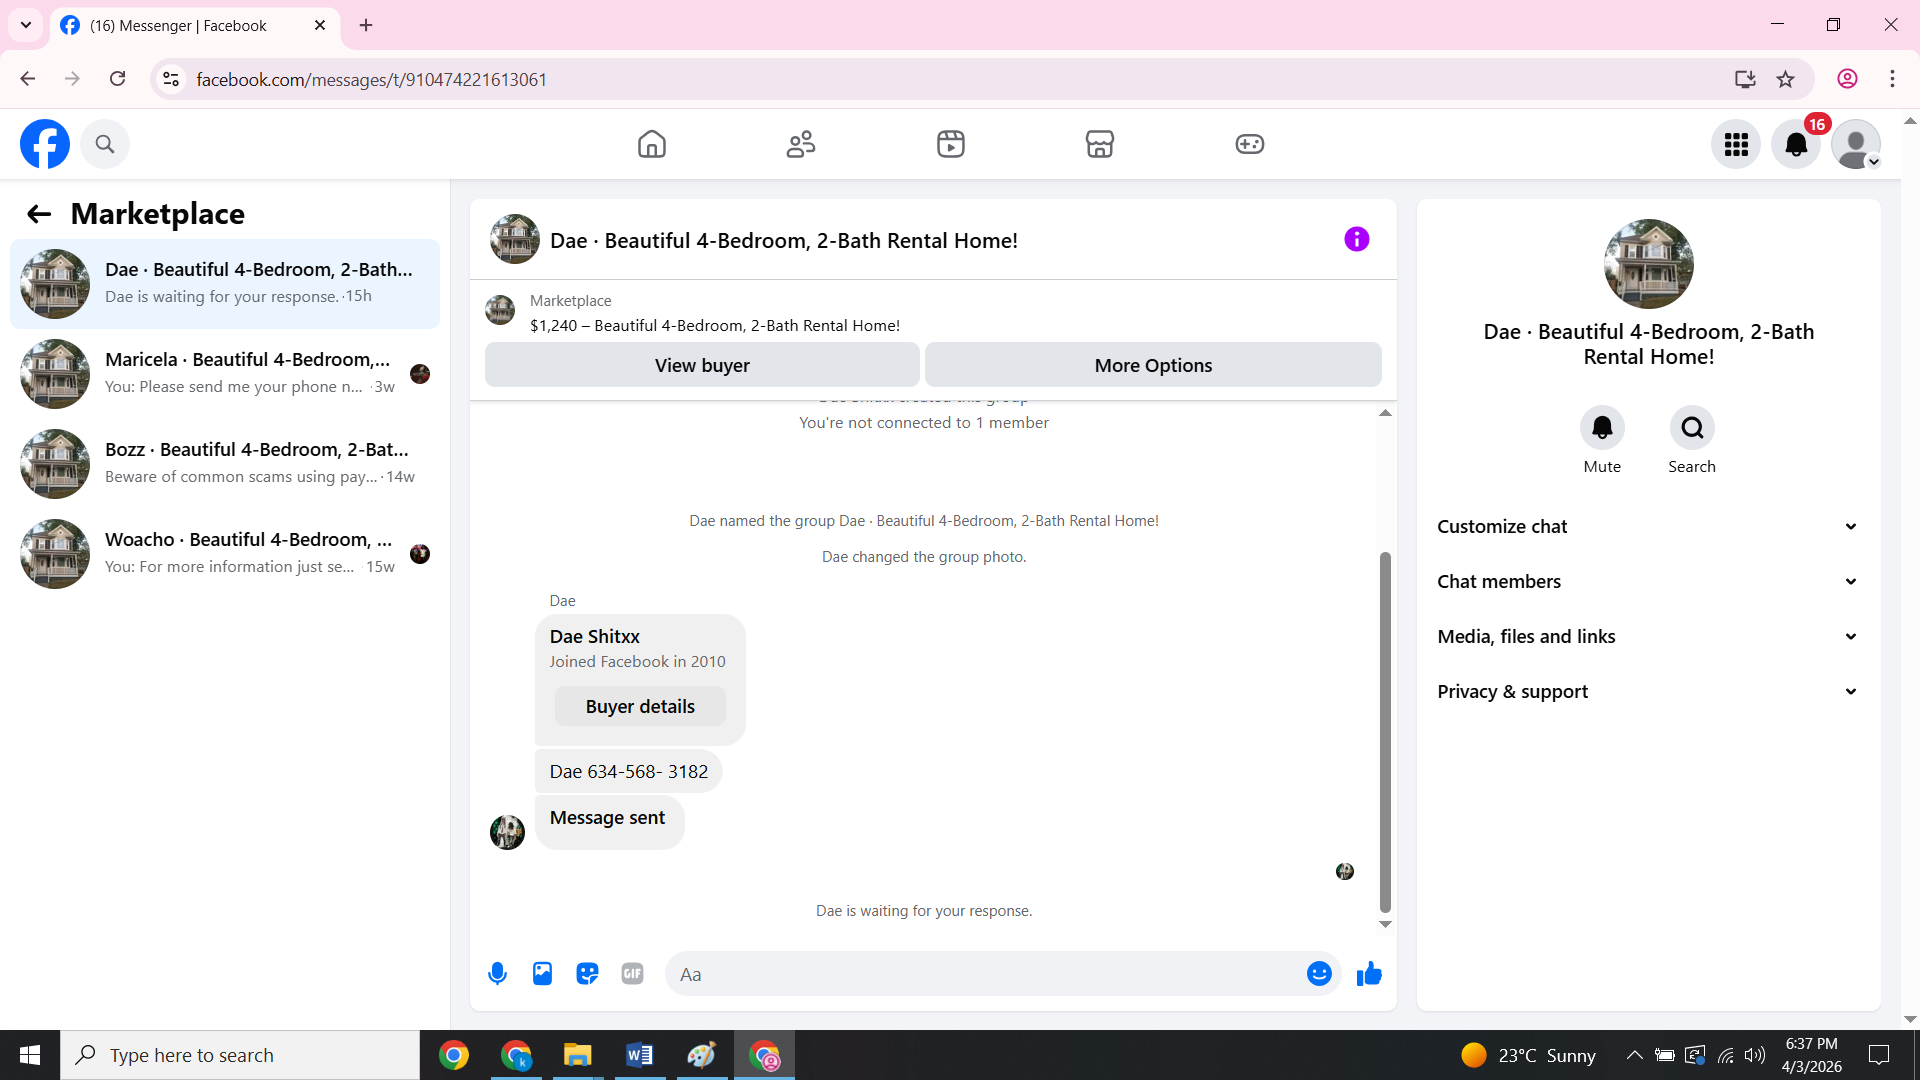Send a thumbs-up like
This screenshot has width=1920, height=1080.
tap(1369, 973)
